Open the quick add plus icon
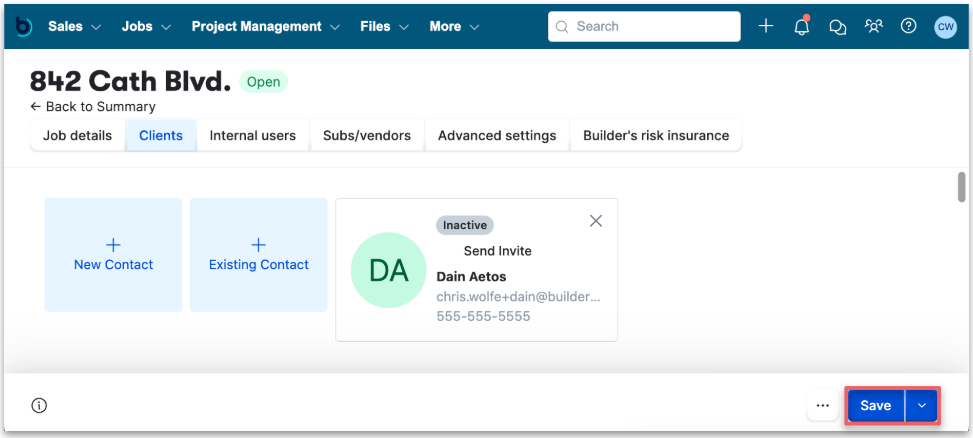 [766, 26]
